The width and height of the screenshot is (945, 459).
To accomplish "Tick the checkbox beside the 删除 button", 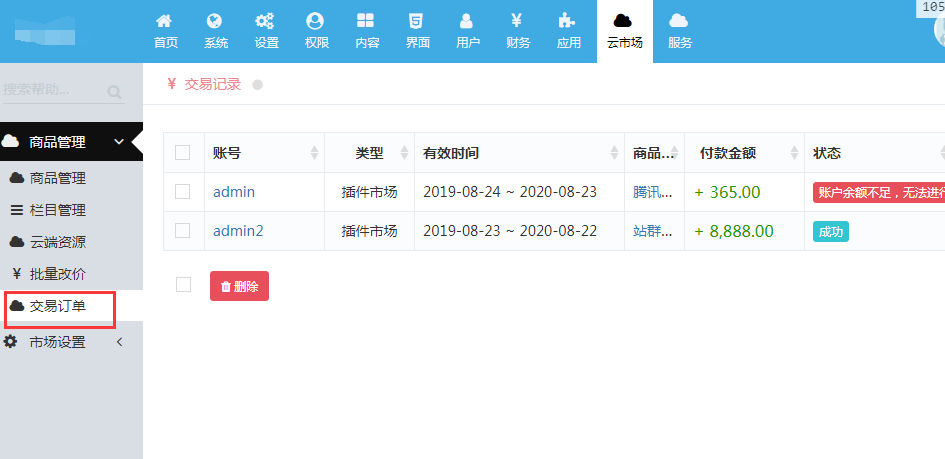I will click(x=183, y=285).
